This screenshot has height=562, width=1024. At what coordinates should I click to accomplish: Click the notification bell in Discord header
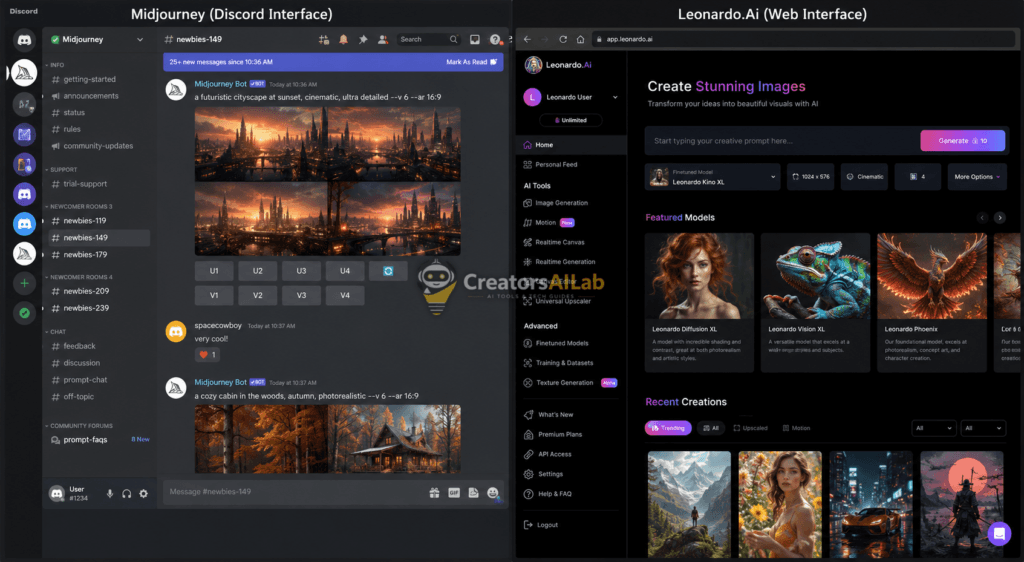click(344, 40)
